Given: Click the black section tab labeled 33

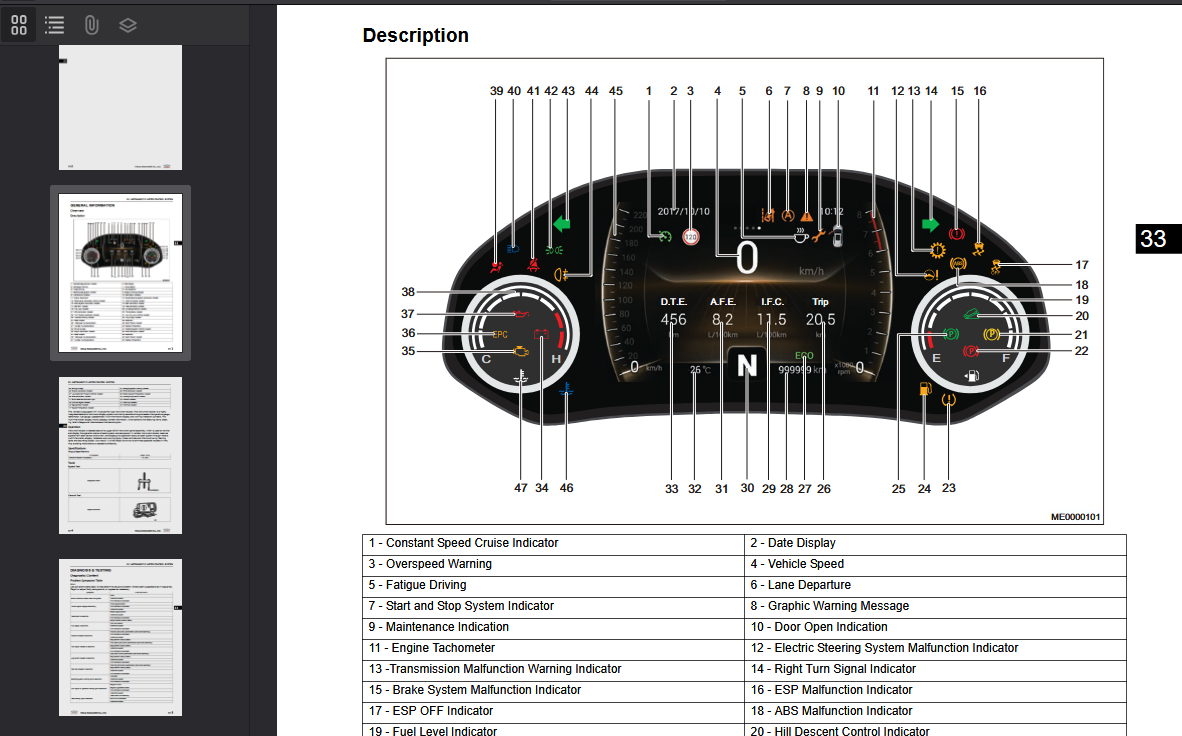Looking at the screenshot, I should click(x=1156, y=238).
